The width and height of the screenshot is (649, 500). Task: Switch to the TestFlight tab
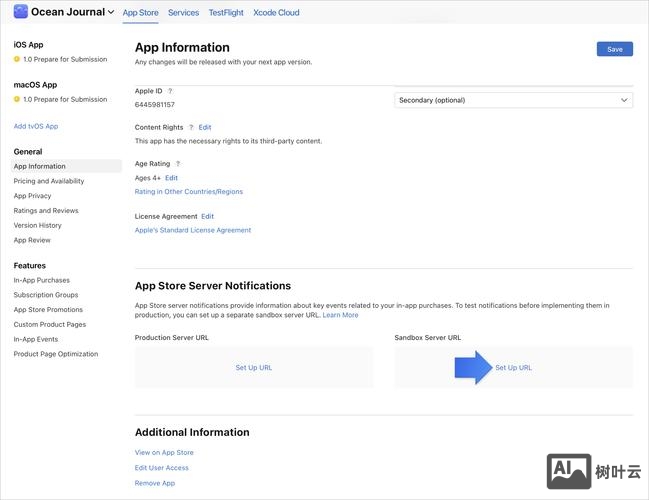click(x=229, y=13)
